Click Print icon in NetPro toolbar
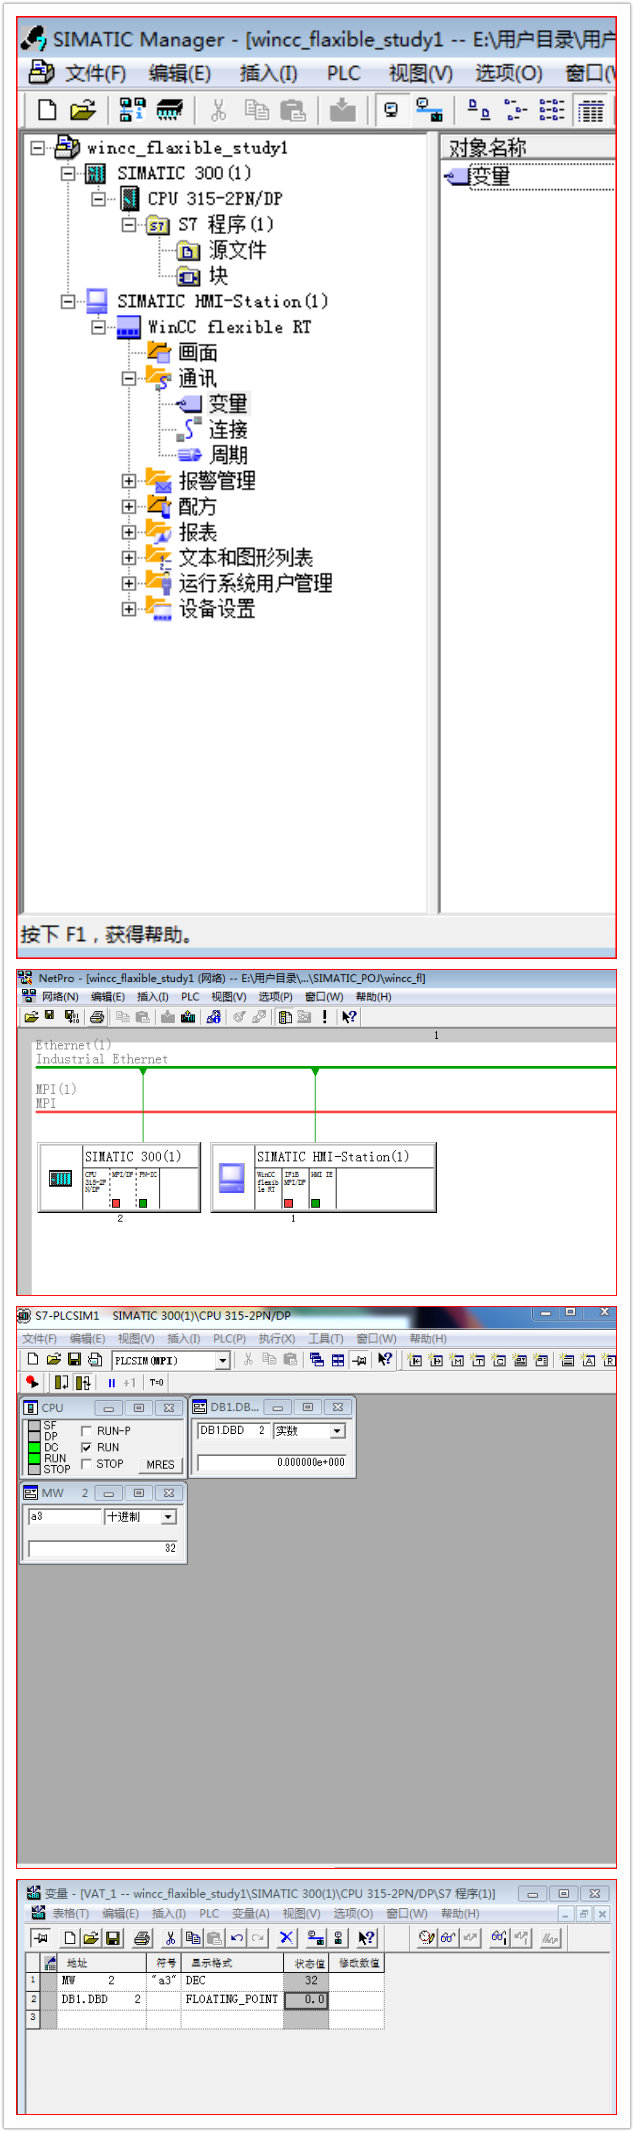Viewport: 634px width, 2132px height. click(x=97, y=1016)
